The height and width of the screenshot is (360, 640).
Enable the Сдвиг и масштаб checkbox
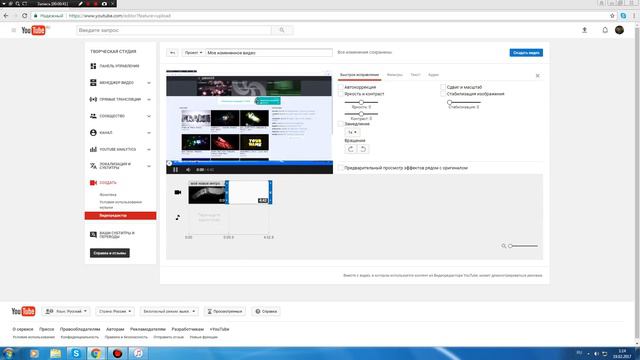click(443, 87)
